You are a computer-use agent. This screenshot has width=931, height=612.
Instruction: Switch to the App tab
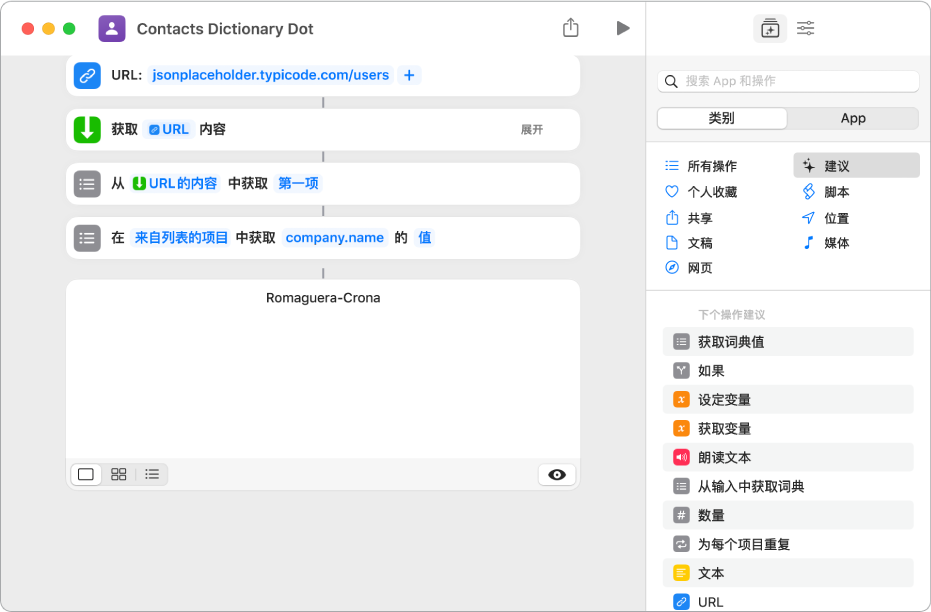(x=853, y=118)
